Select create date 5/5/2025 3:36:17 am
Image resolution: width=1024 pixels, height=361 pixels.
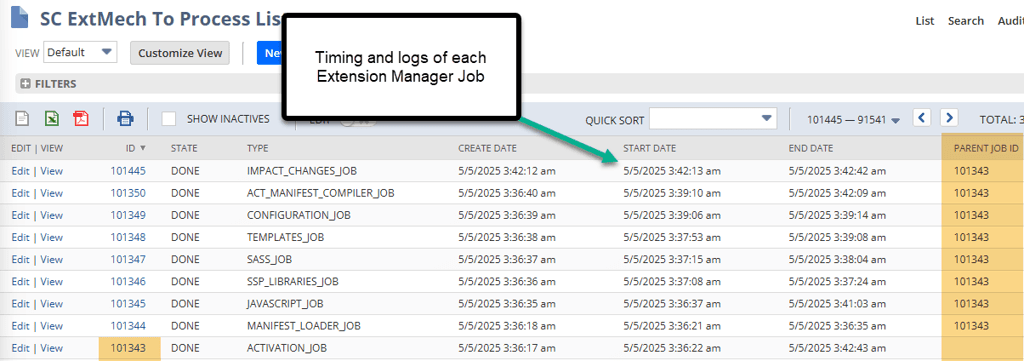click(507, 348)
